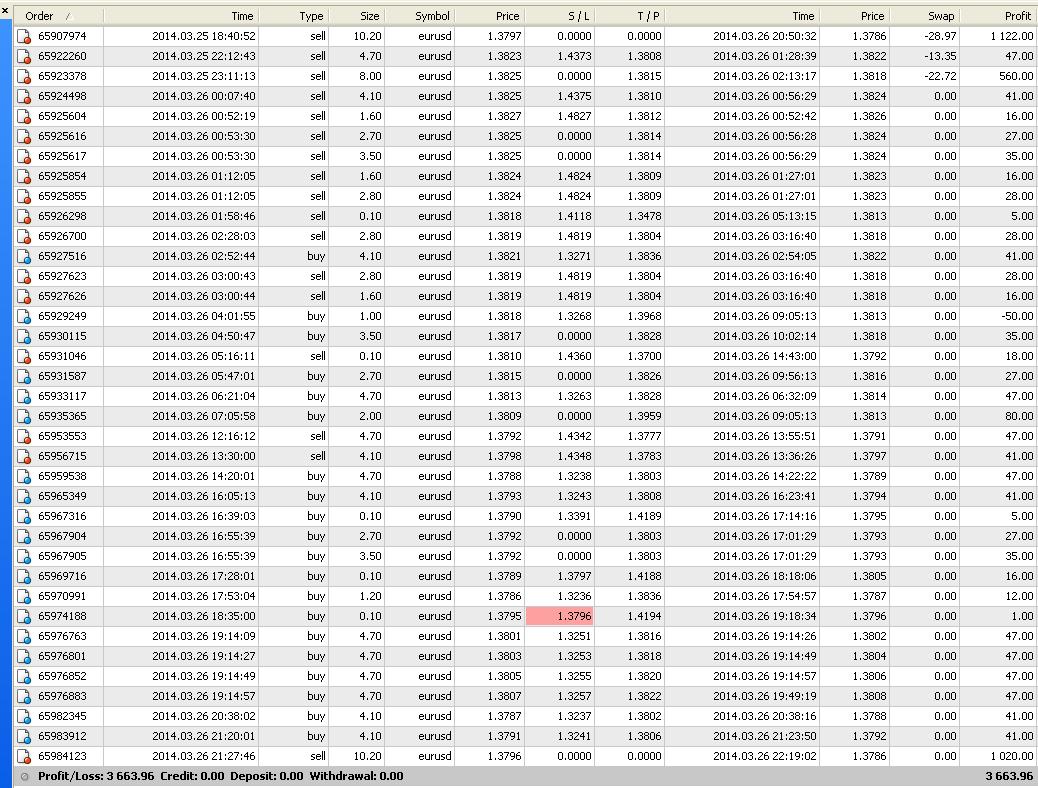The width and height of the screenshot is (1038, 788).
Task: Select the highlighted S/L value 1.3796
Action: point(559,616)
